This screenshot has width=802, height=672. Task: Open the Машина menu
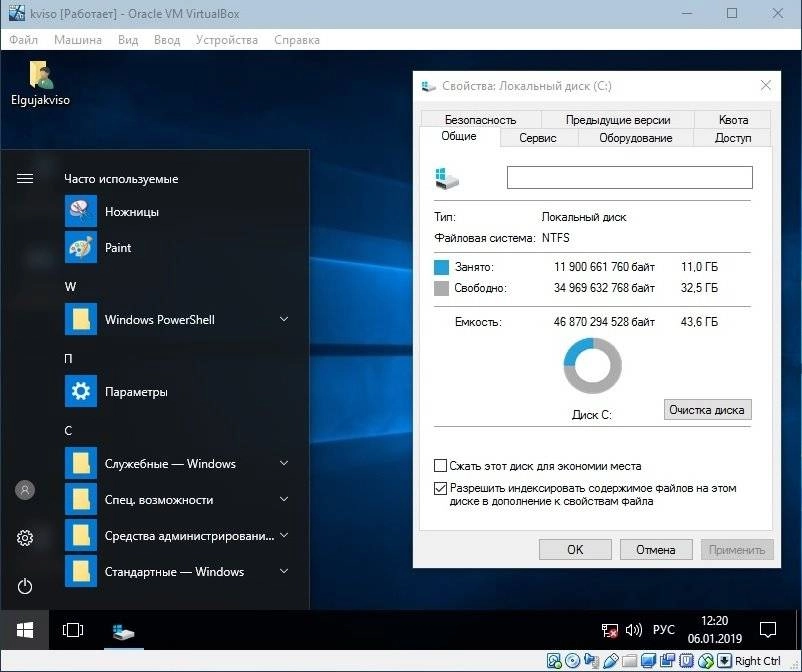78,40
